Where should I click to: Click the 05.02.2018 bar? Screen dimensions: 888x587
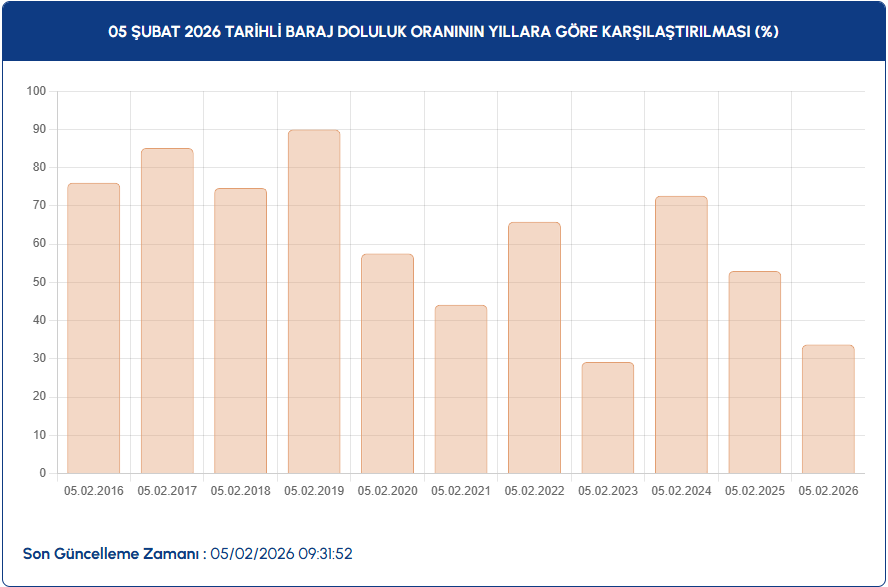point(240,330)
